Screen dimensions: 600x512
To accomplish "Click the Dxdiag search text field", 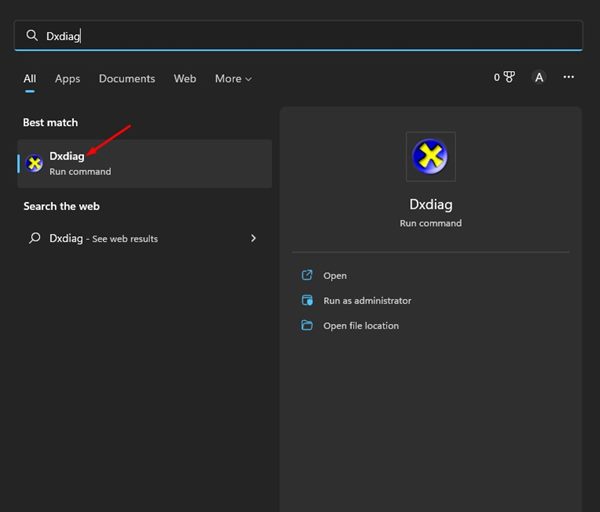I will 300,35.
